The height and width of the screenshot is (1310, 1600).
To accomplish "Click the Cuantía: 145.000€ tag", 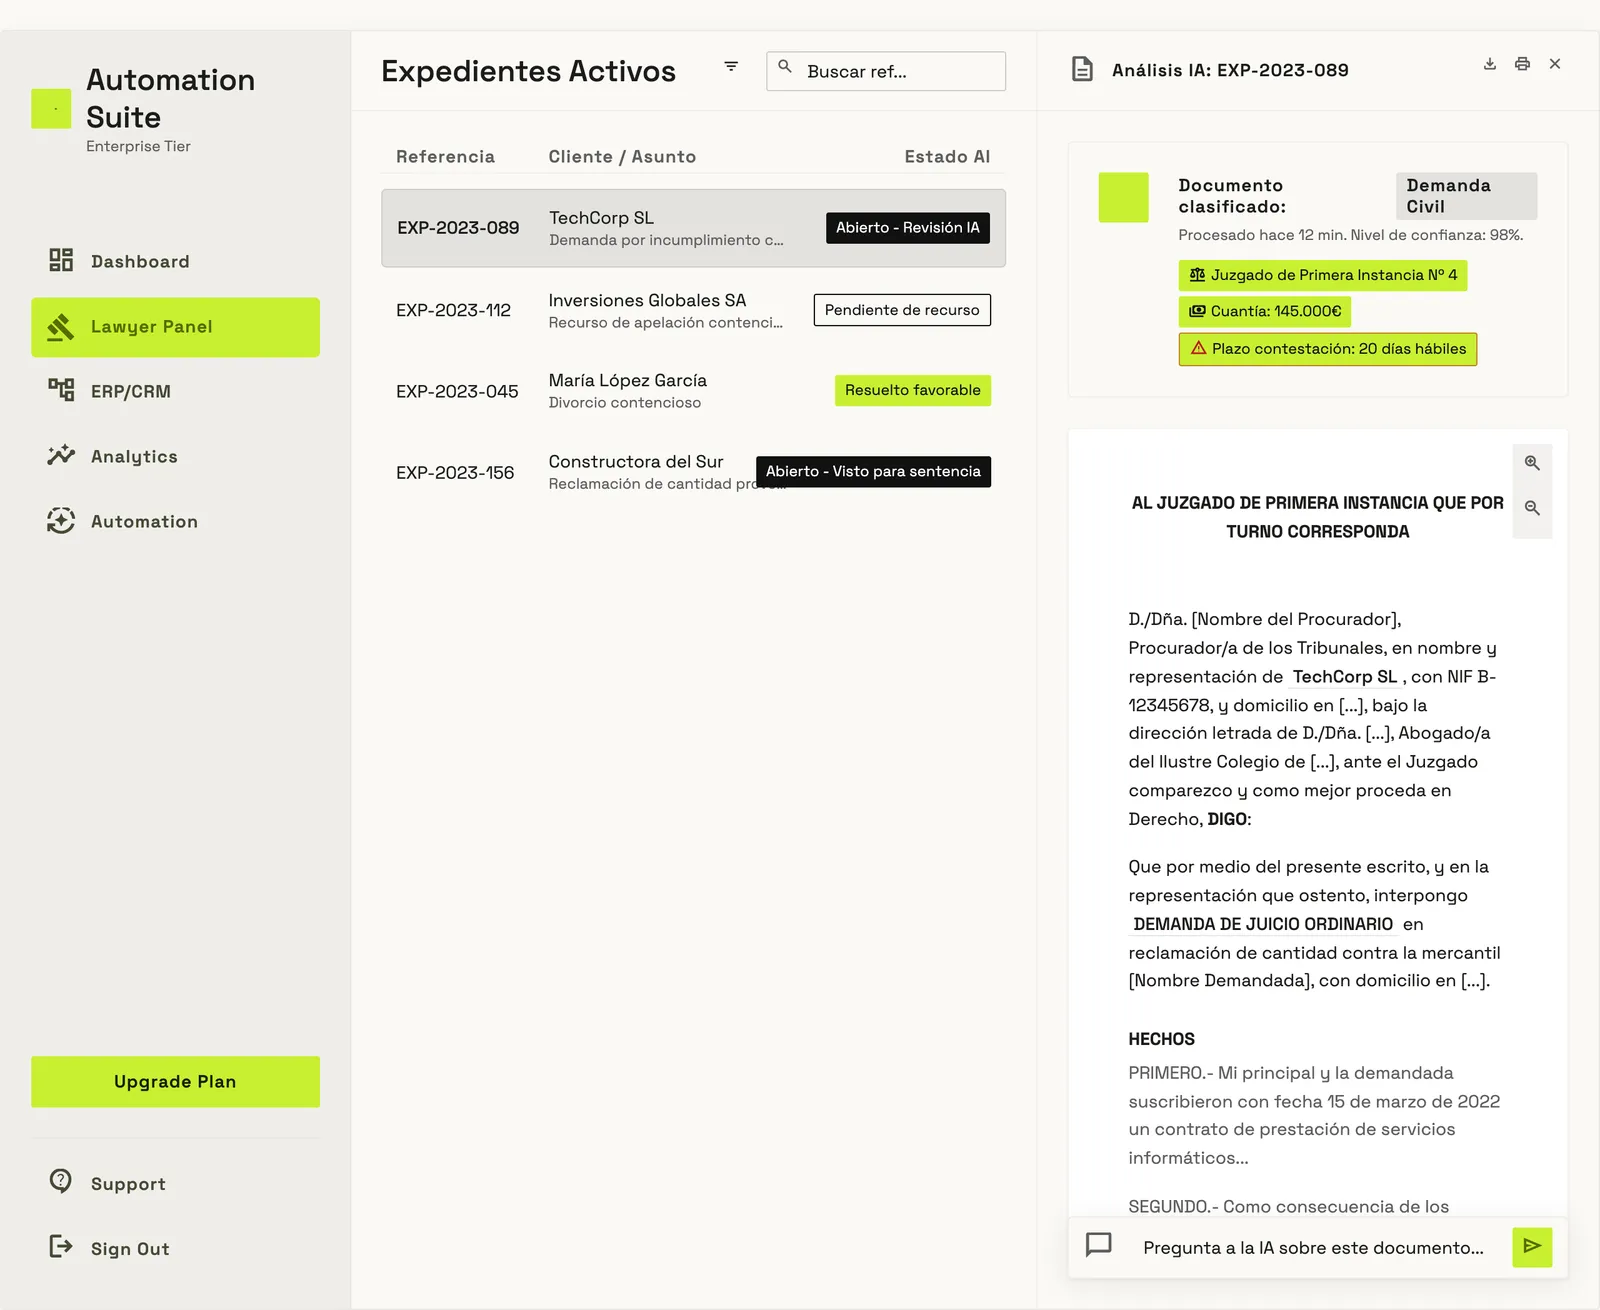I will coord(1265,311).
